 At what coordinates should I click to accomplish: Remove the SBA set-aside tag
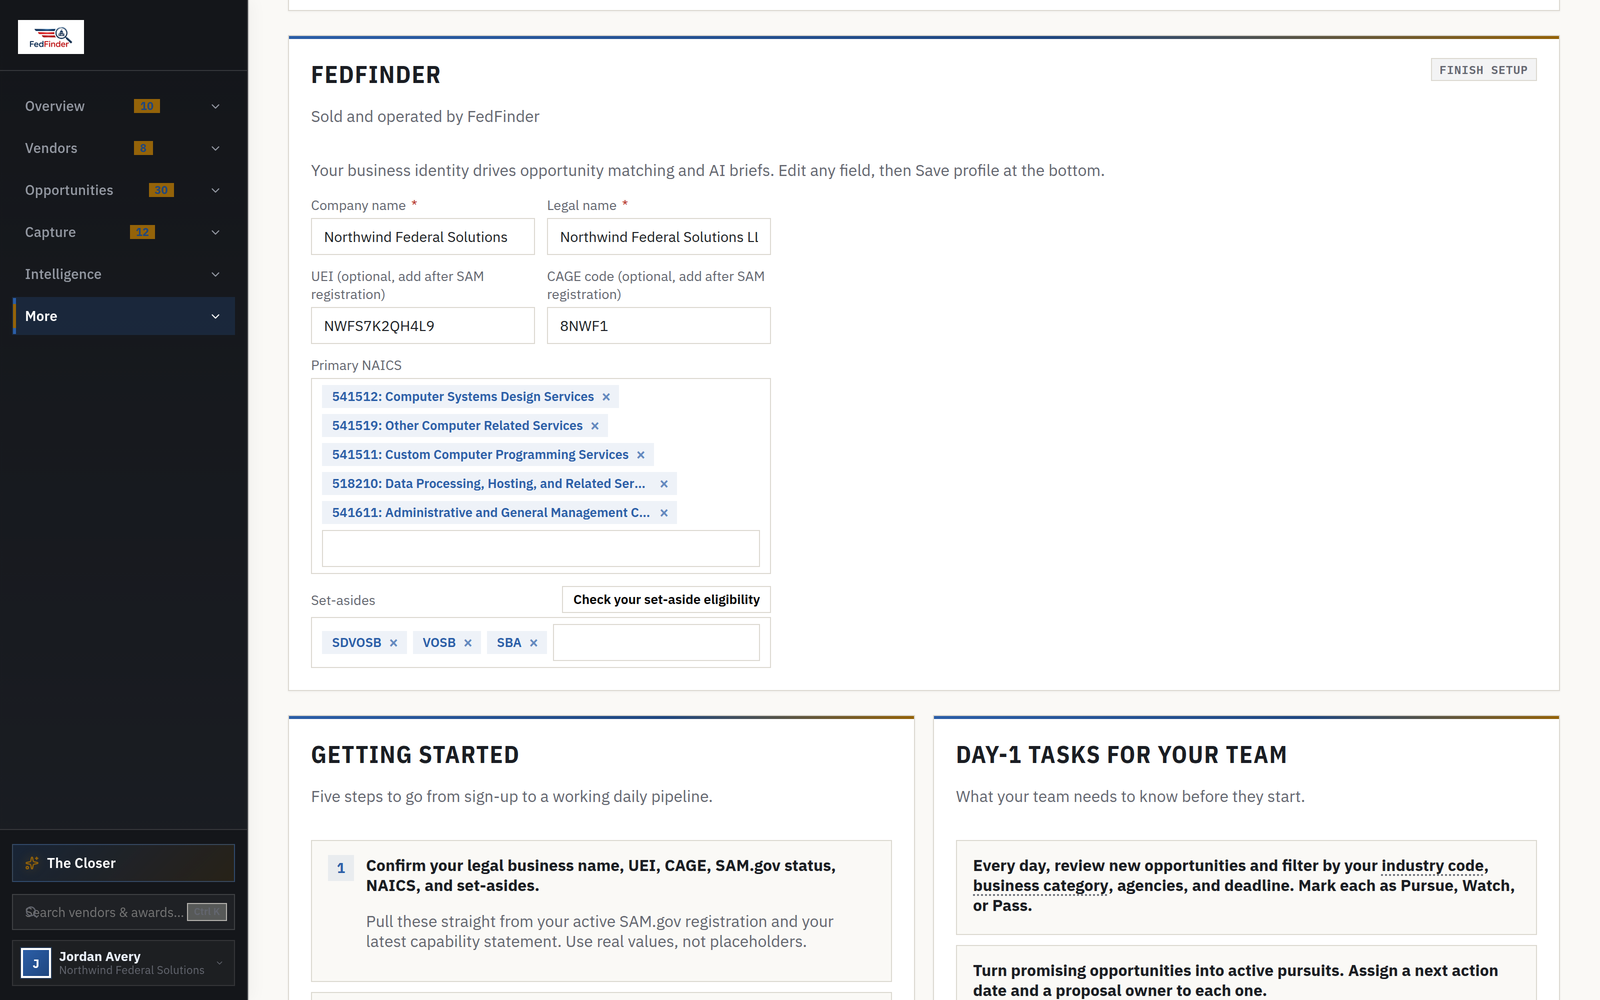(x=534, y=643)
